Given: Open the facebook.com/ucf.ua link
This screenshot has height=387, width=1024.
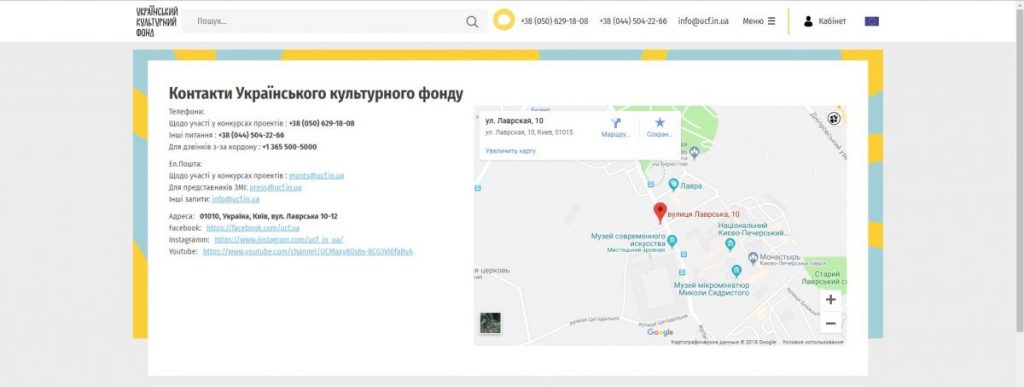Looking at the screenshot, I should 253,228.
